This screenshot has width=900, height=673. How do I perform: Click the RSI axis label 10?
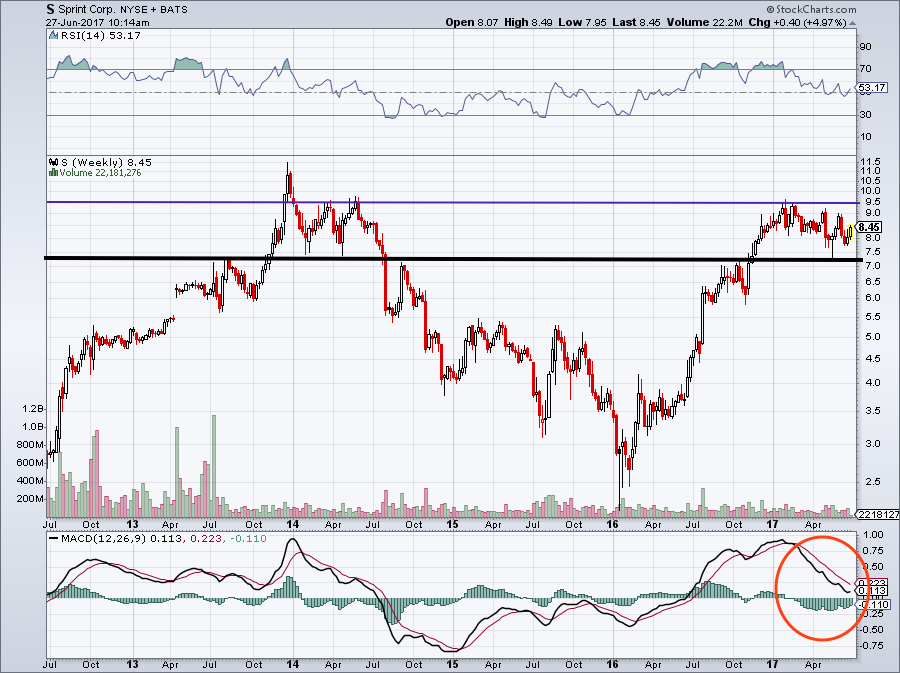(x=865, y=137)
